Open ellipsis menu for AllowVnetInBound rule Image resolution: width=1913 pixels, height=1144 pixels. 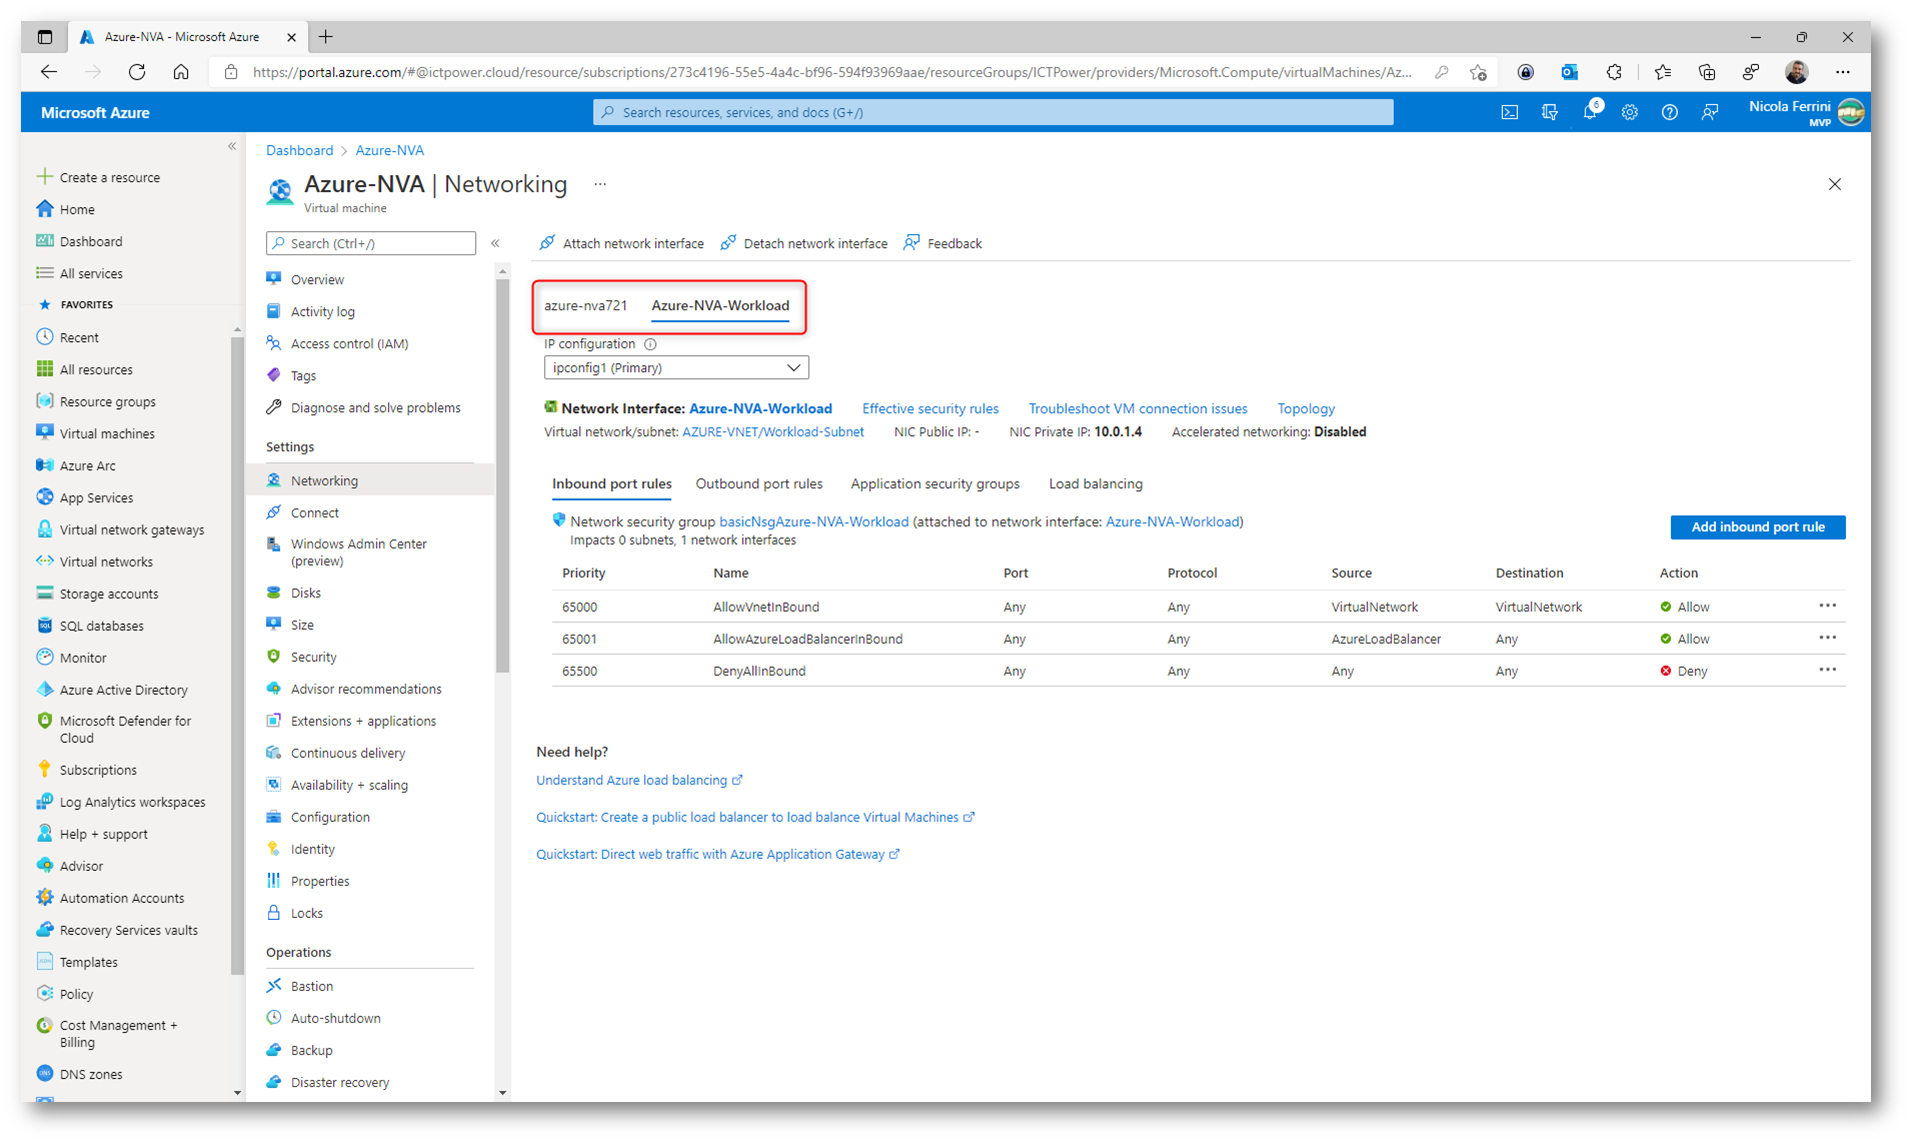coord(1827,606)
